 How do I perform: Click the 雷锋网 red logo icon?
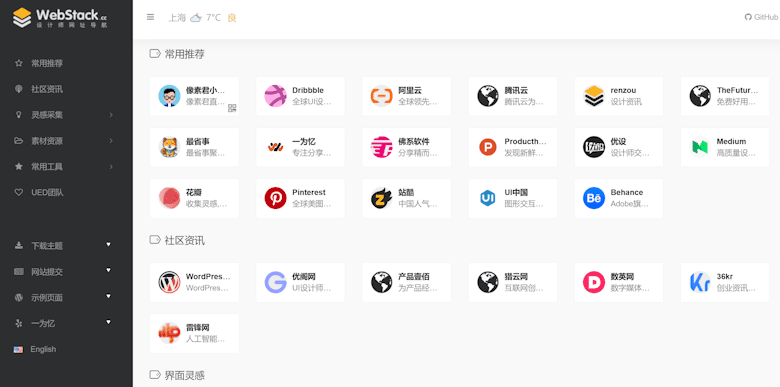coord(169,333)
